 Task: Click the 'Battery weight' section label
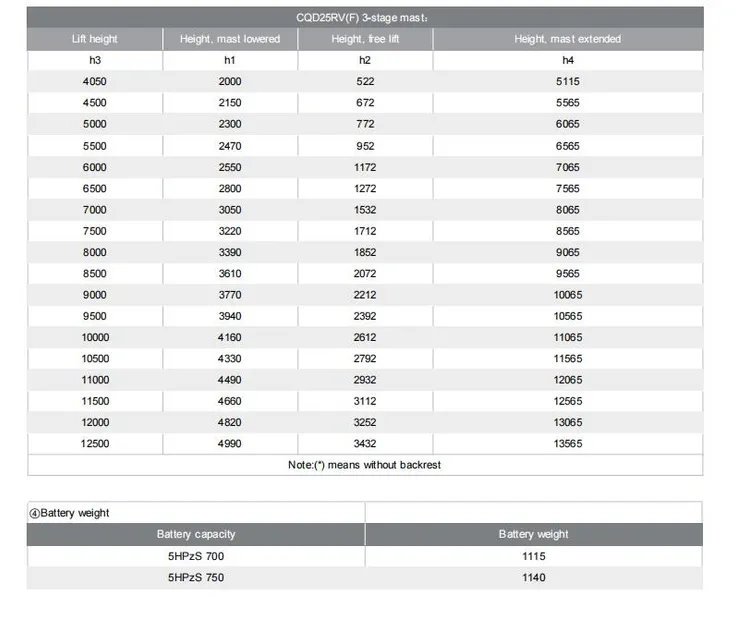click(69, 513)
